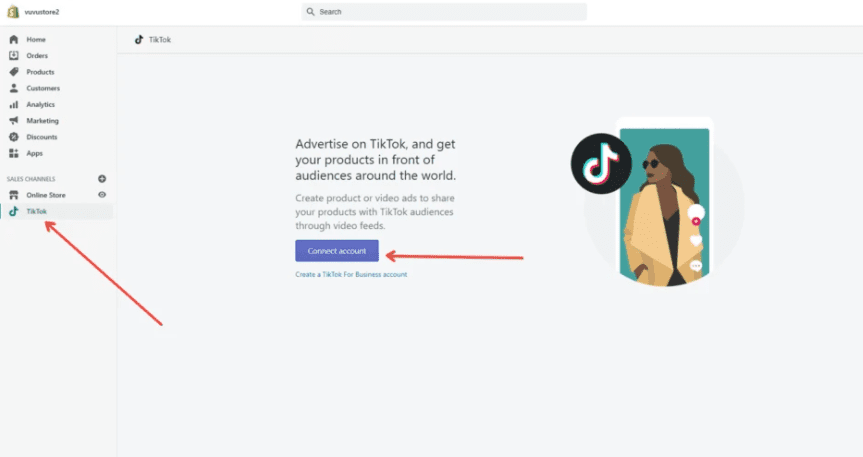The width and height of the screenshot is (863, 457).
Task: Open the Apps section
Action: pyautogui.click(x=35, y=154)
